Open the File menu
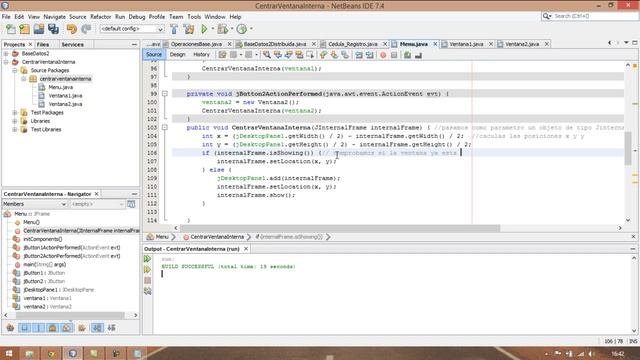640x360 pixels. pos(6,17)
